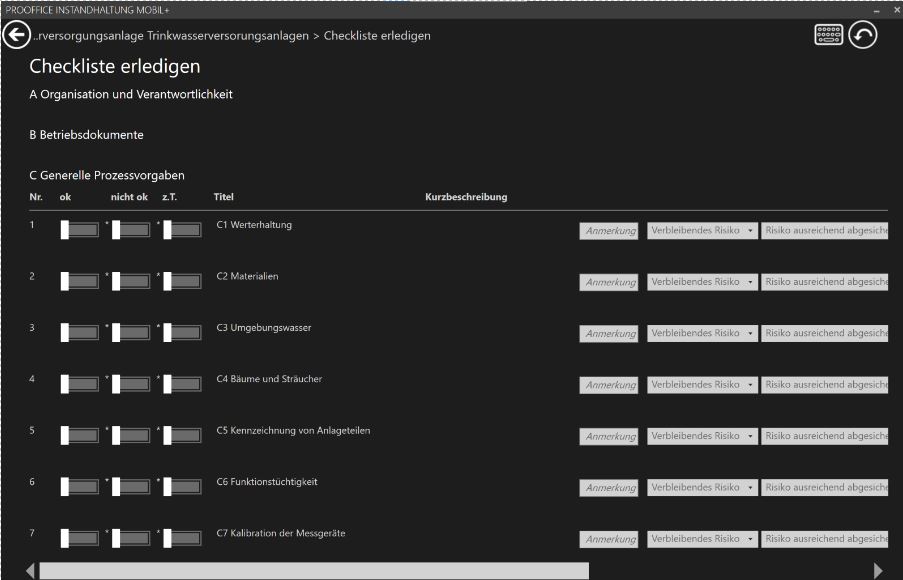Screen dimensions: 903x580
Task: Click the refresh/reset circular arrow icon
Action: click(x=862, y=34)
